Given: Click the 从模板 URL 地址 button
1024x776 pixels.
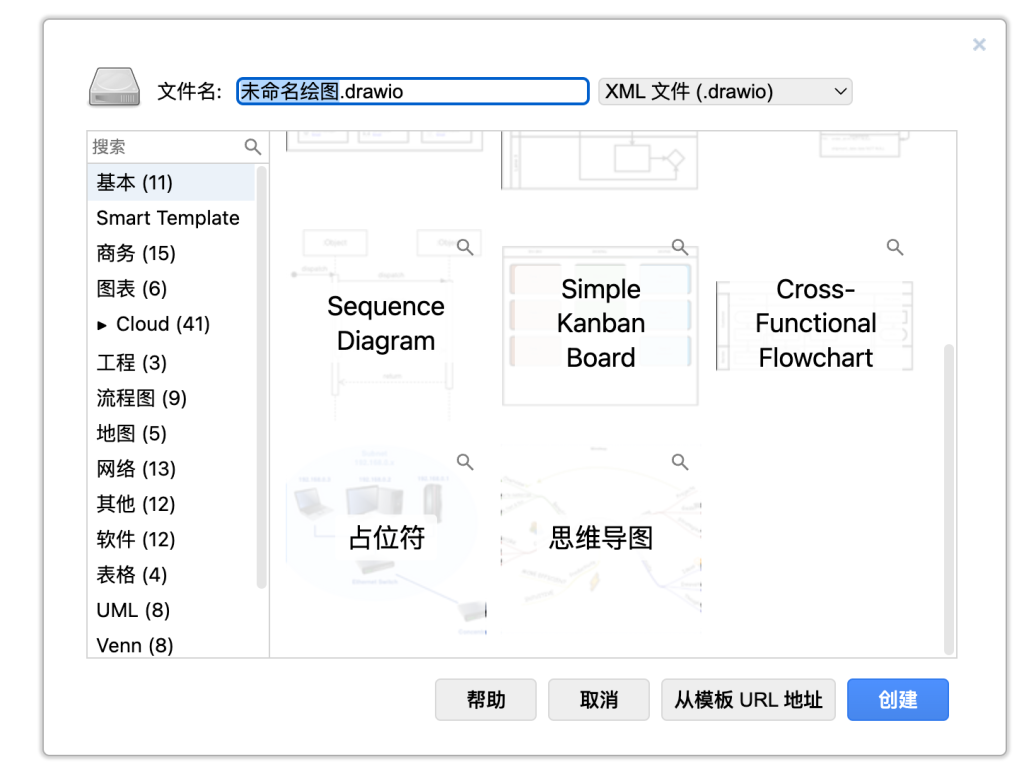Looking at the screenshot, I should coord(748,700).
